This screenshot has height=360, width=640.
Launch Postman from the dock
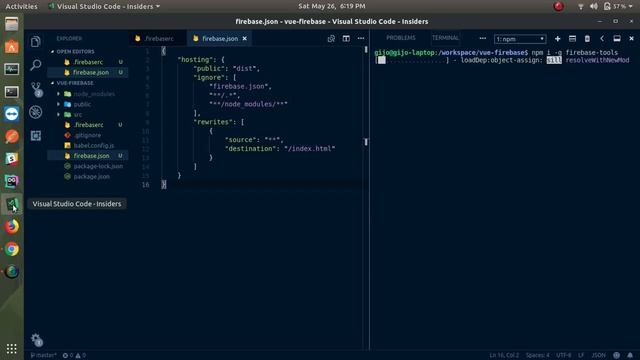[11, 136]
